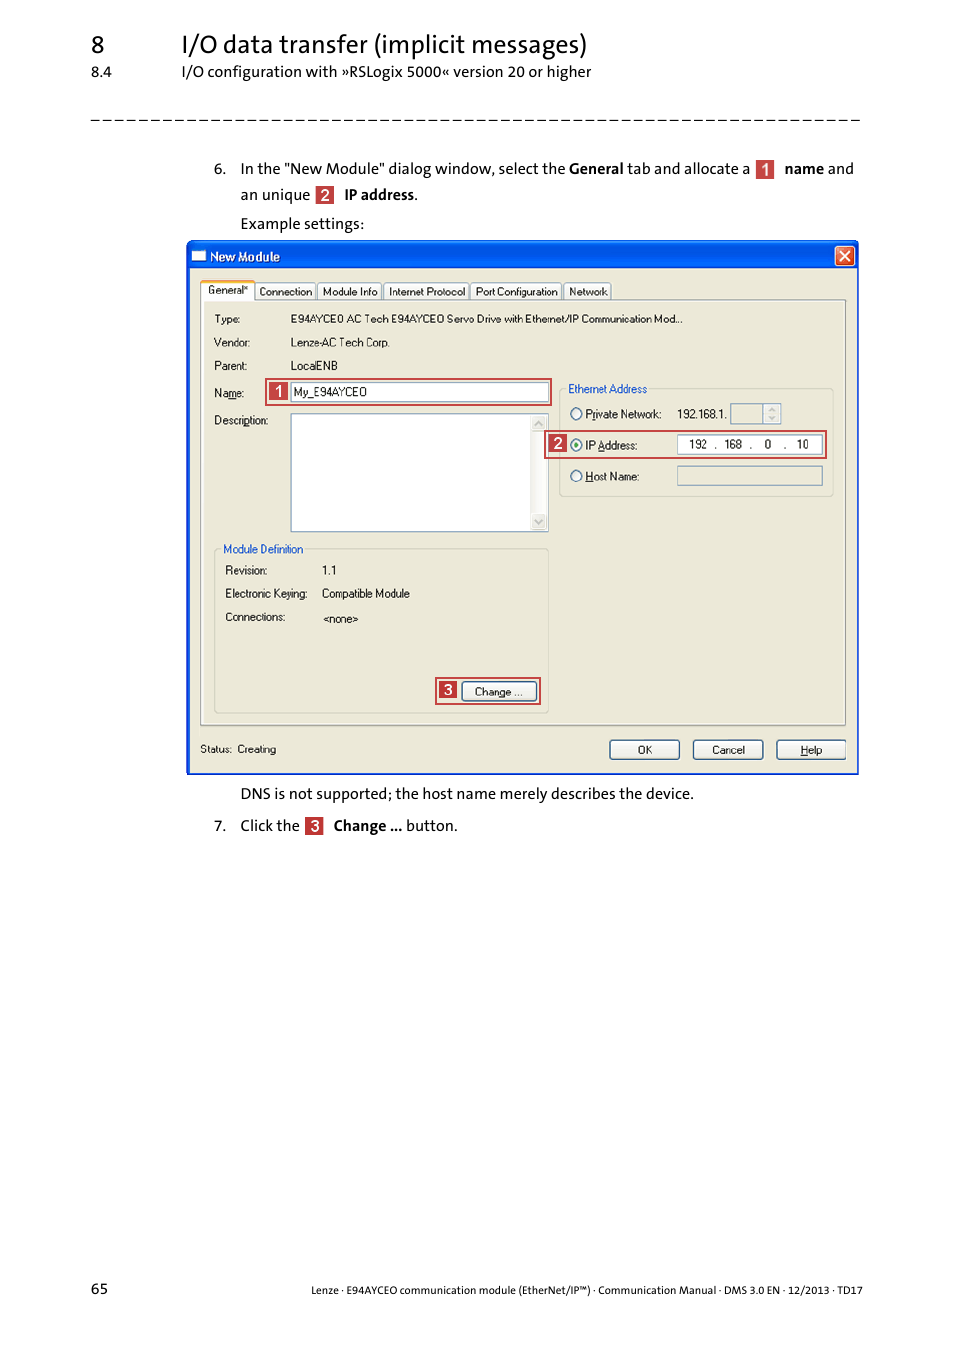Select the IP Address radio button

click(576, 445)
